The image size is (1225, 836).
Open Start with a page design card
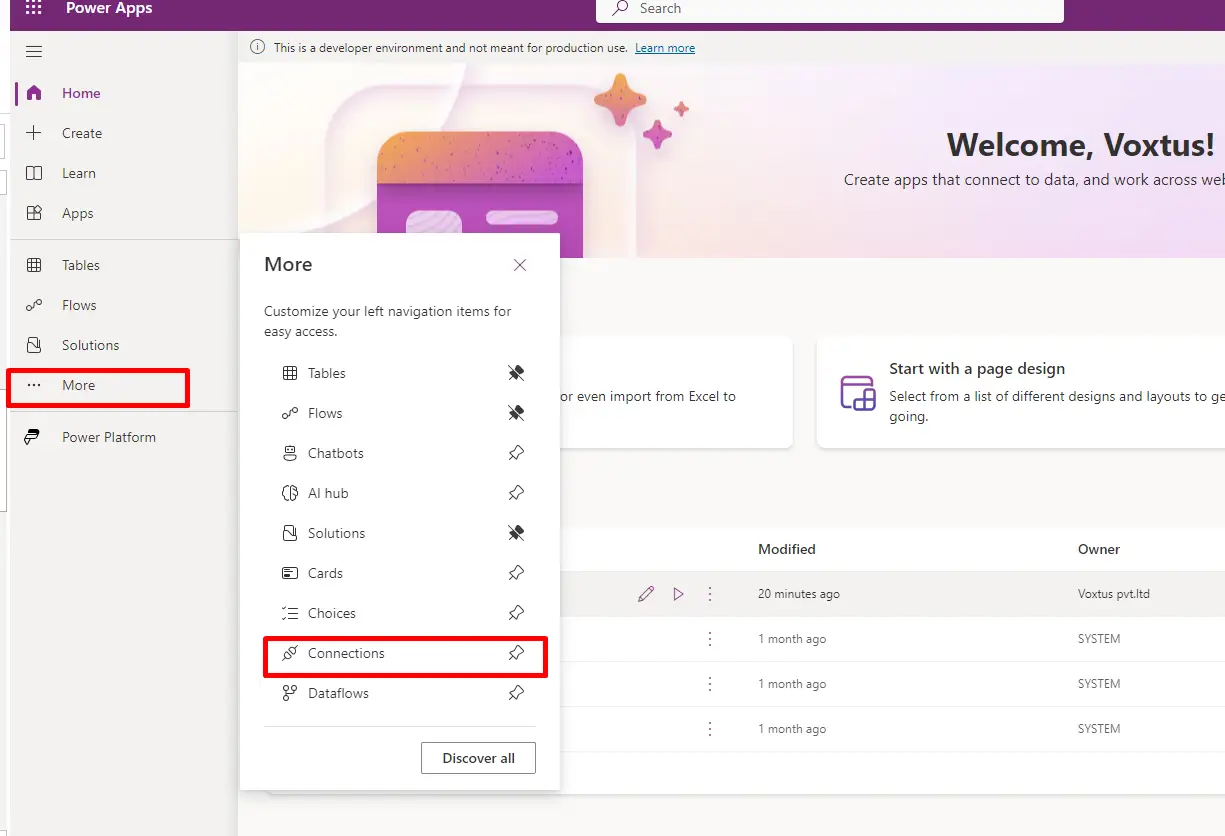click(1021, 392)
